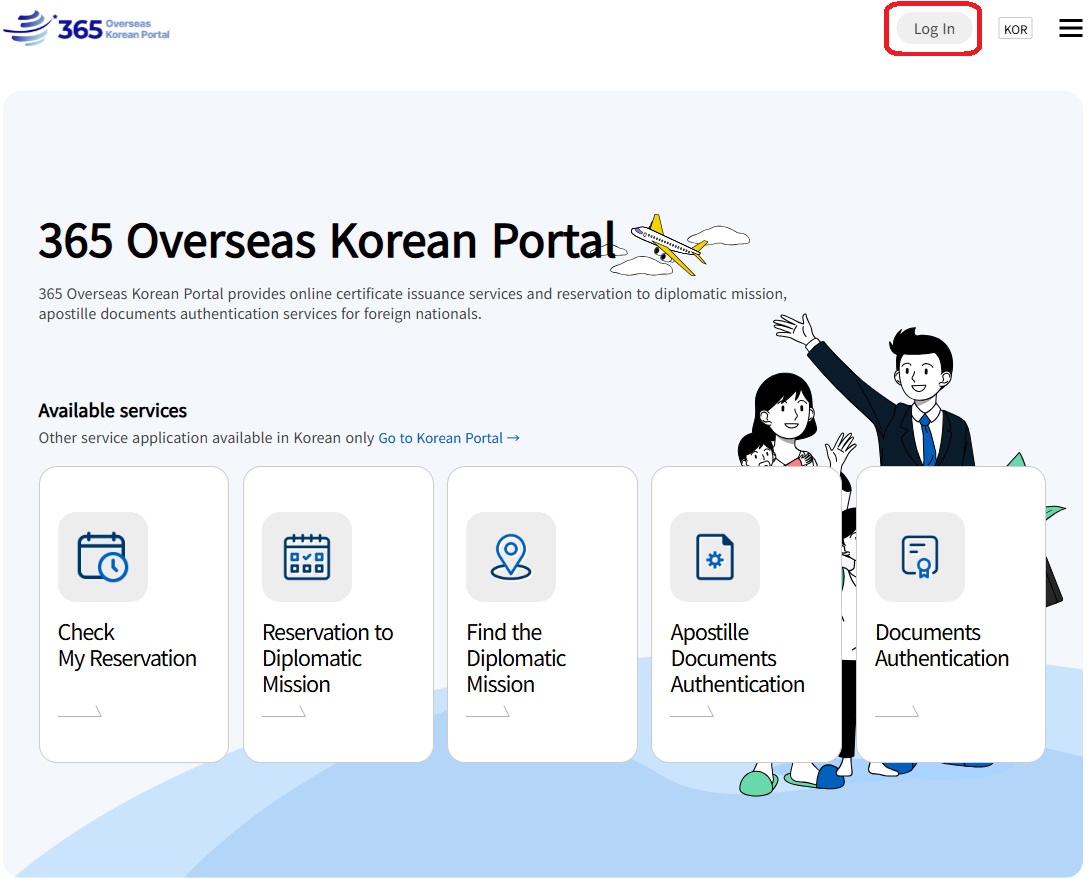1092x891 pixels.
Task: Open the hamburger menu
Action: point(1070,29)
